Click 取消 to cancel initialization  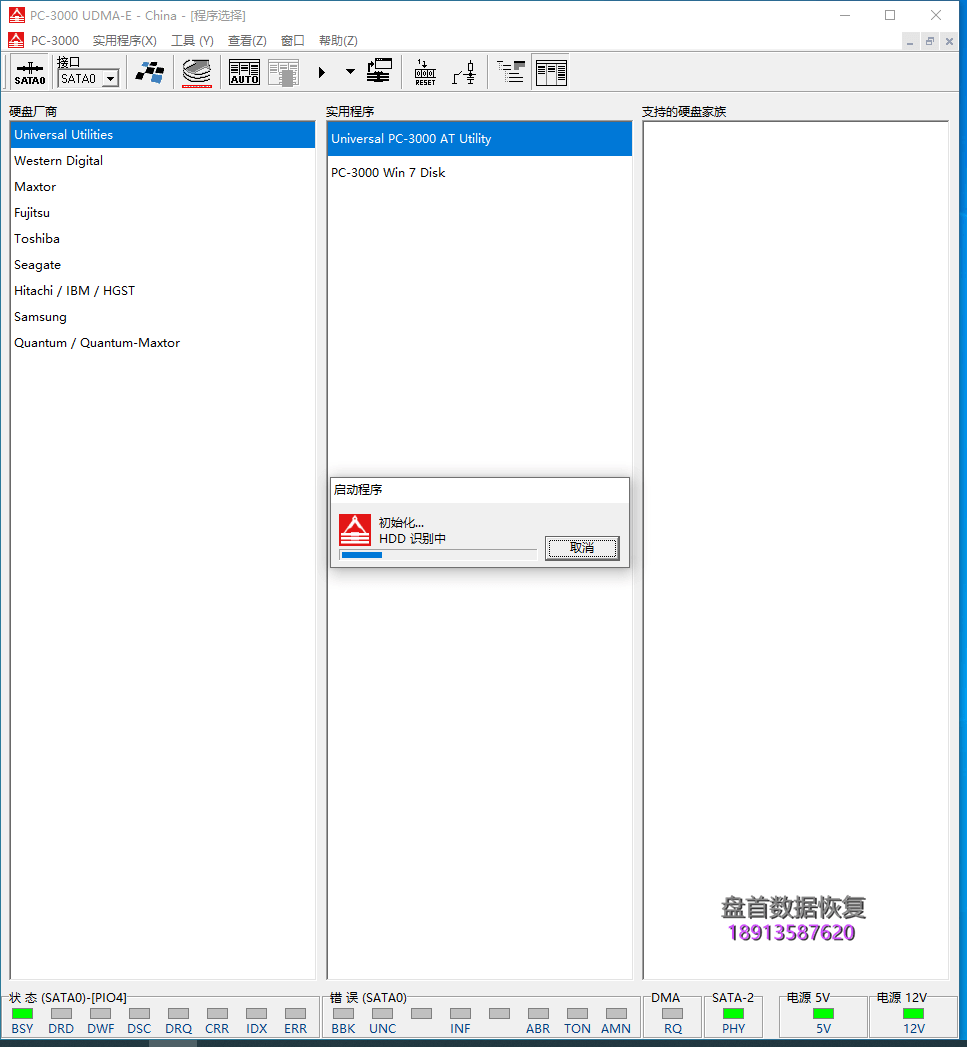coord(582,548)
